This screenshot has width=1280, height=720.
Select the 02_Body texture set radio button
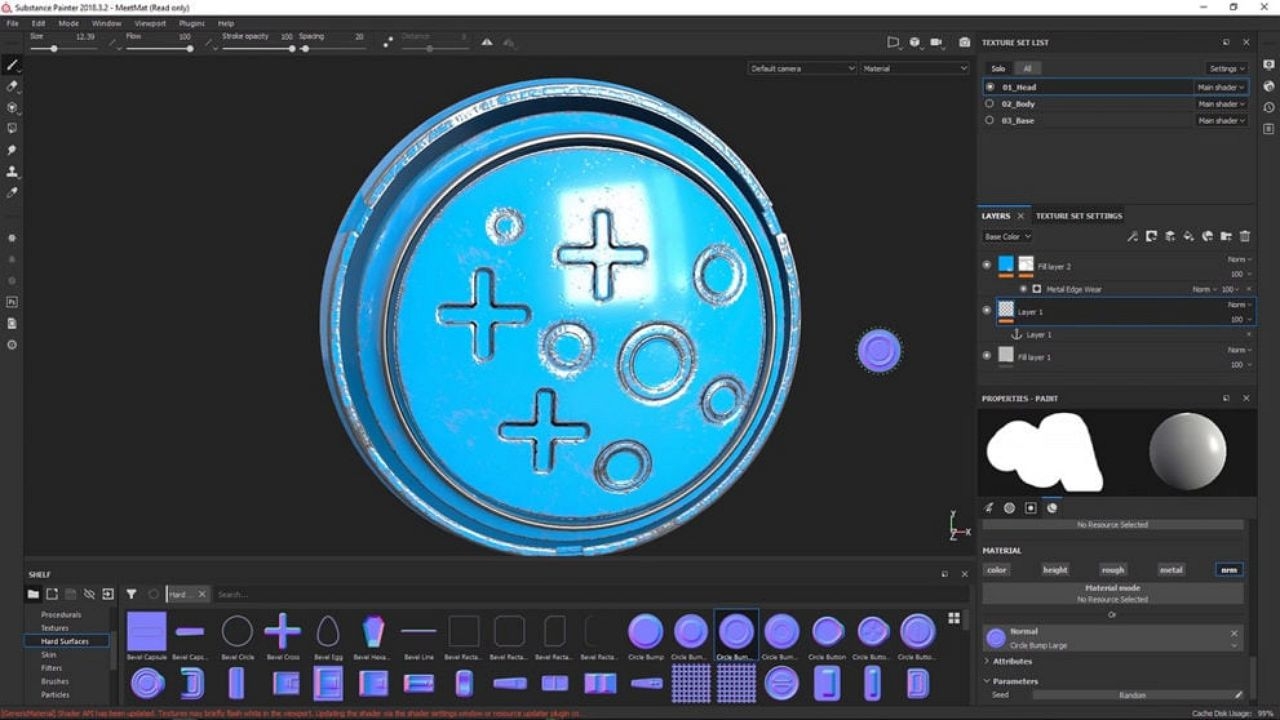[990, 104]
